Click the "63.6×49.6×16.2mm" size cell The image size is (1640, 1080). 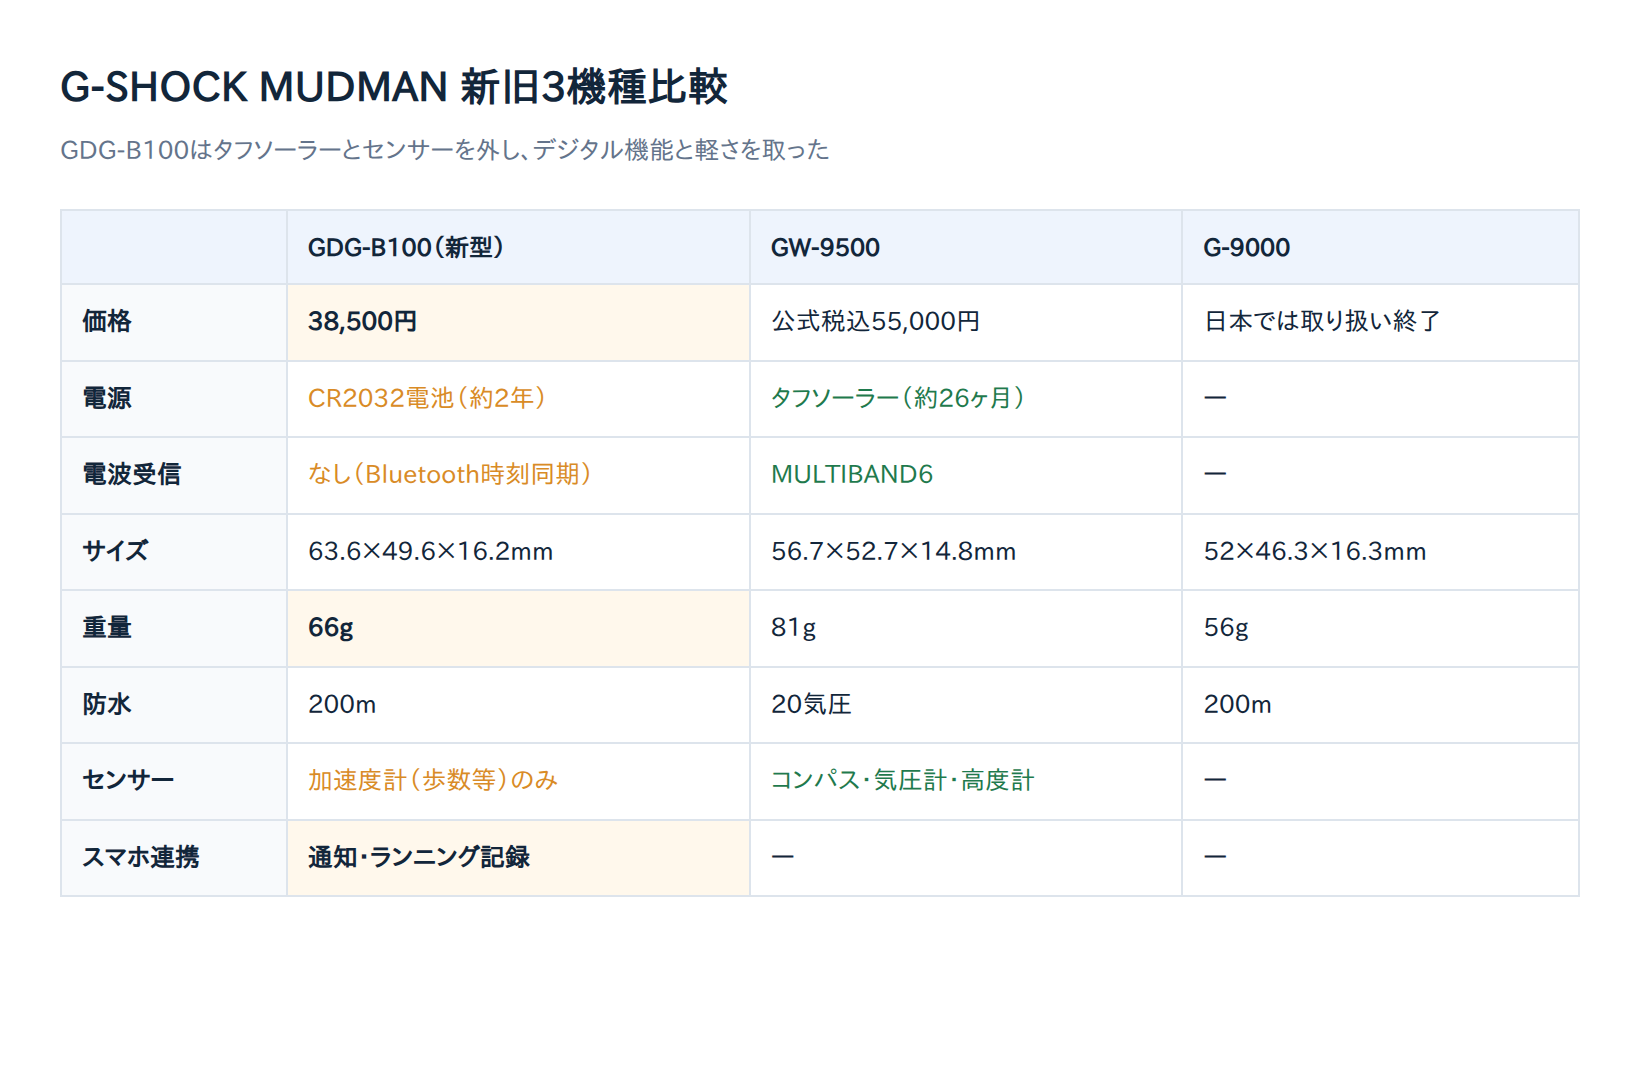518,551
